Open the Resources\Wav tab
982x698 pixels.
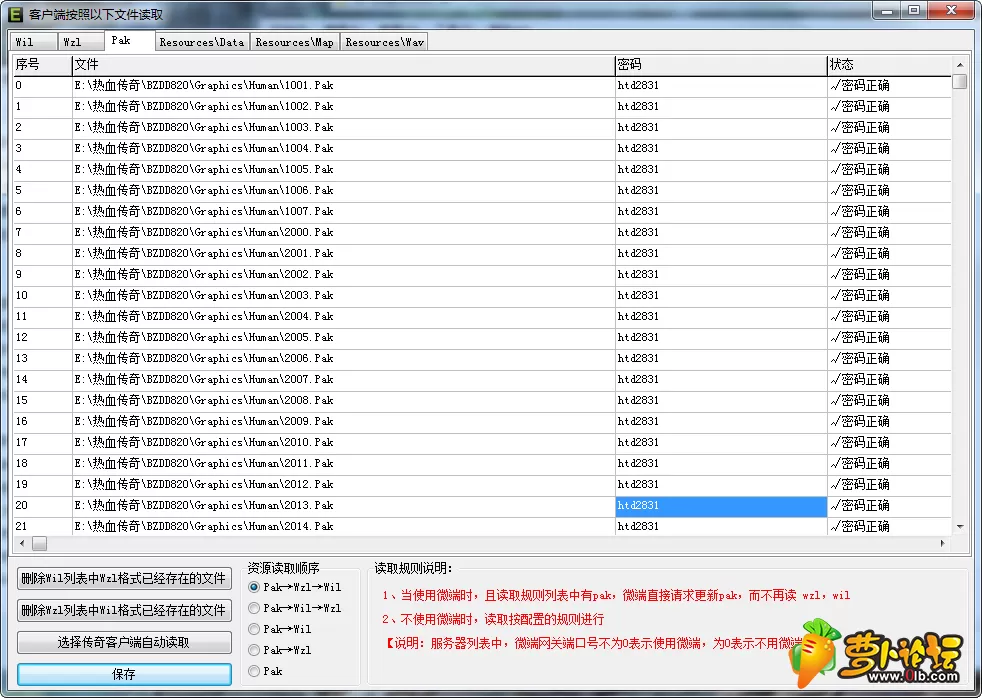384,42
